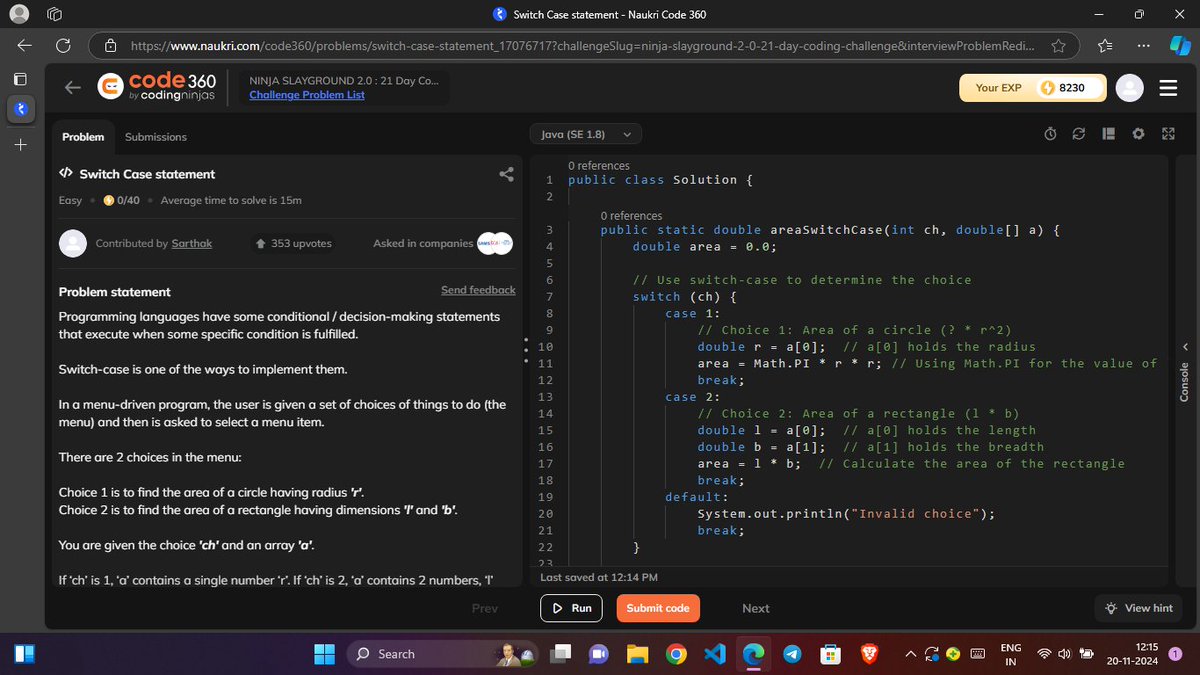Open Google Chrome from taskbar
Screen dimensions: 1200x675
pyautogui.click(x=676, y=654)
